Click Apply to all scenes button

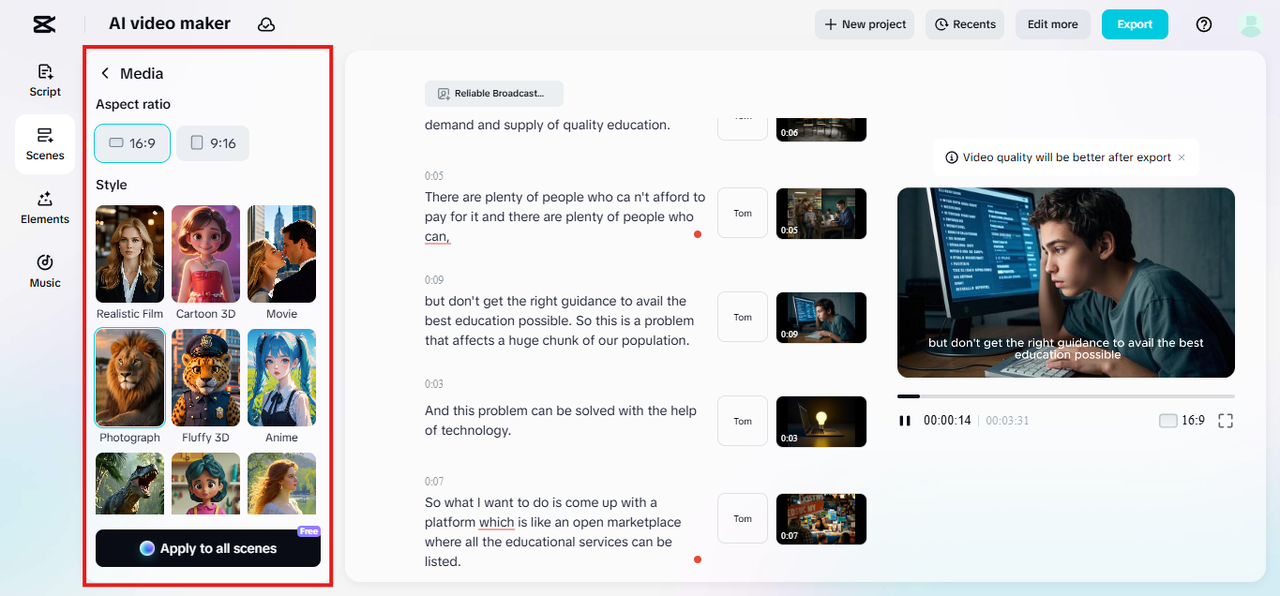pos(208,548)
